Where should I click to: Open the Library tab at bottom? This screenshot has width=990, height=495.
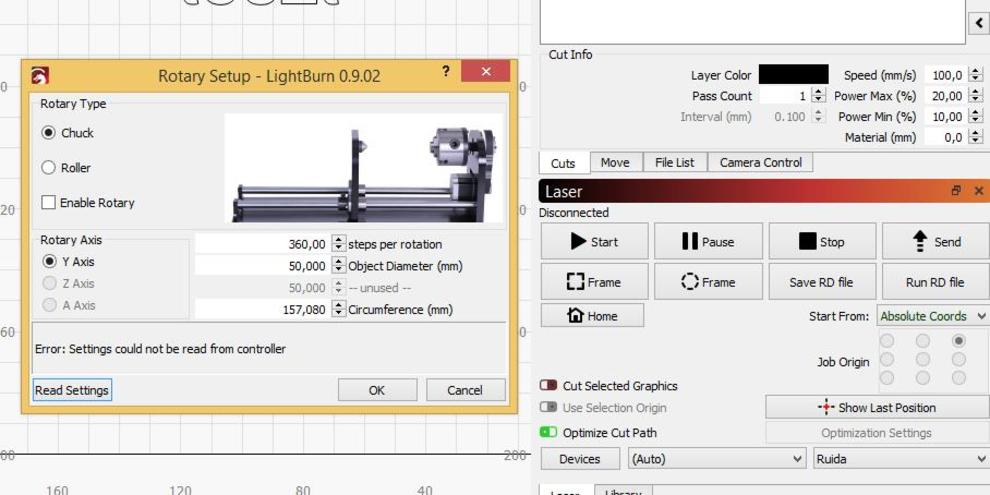(x=623, y=490)
